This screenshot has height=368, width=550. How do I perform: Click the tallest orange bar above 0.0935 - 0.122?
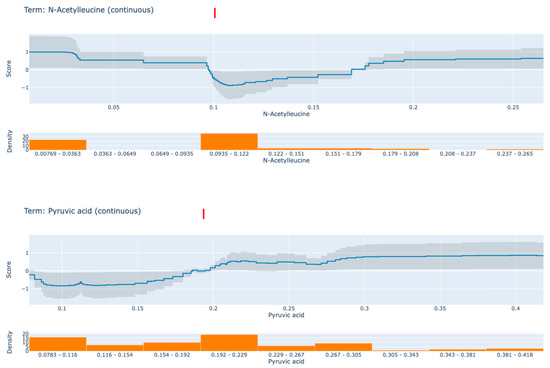229,142
